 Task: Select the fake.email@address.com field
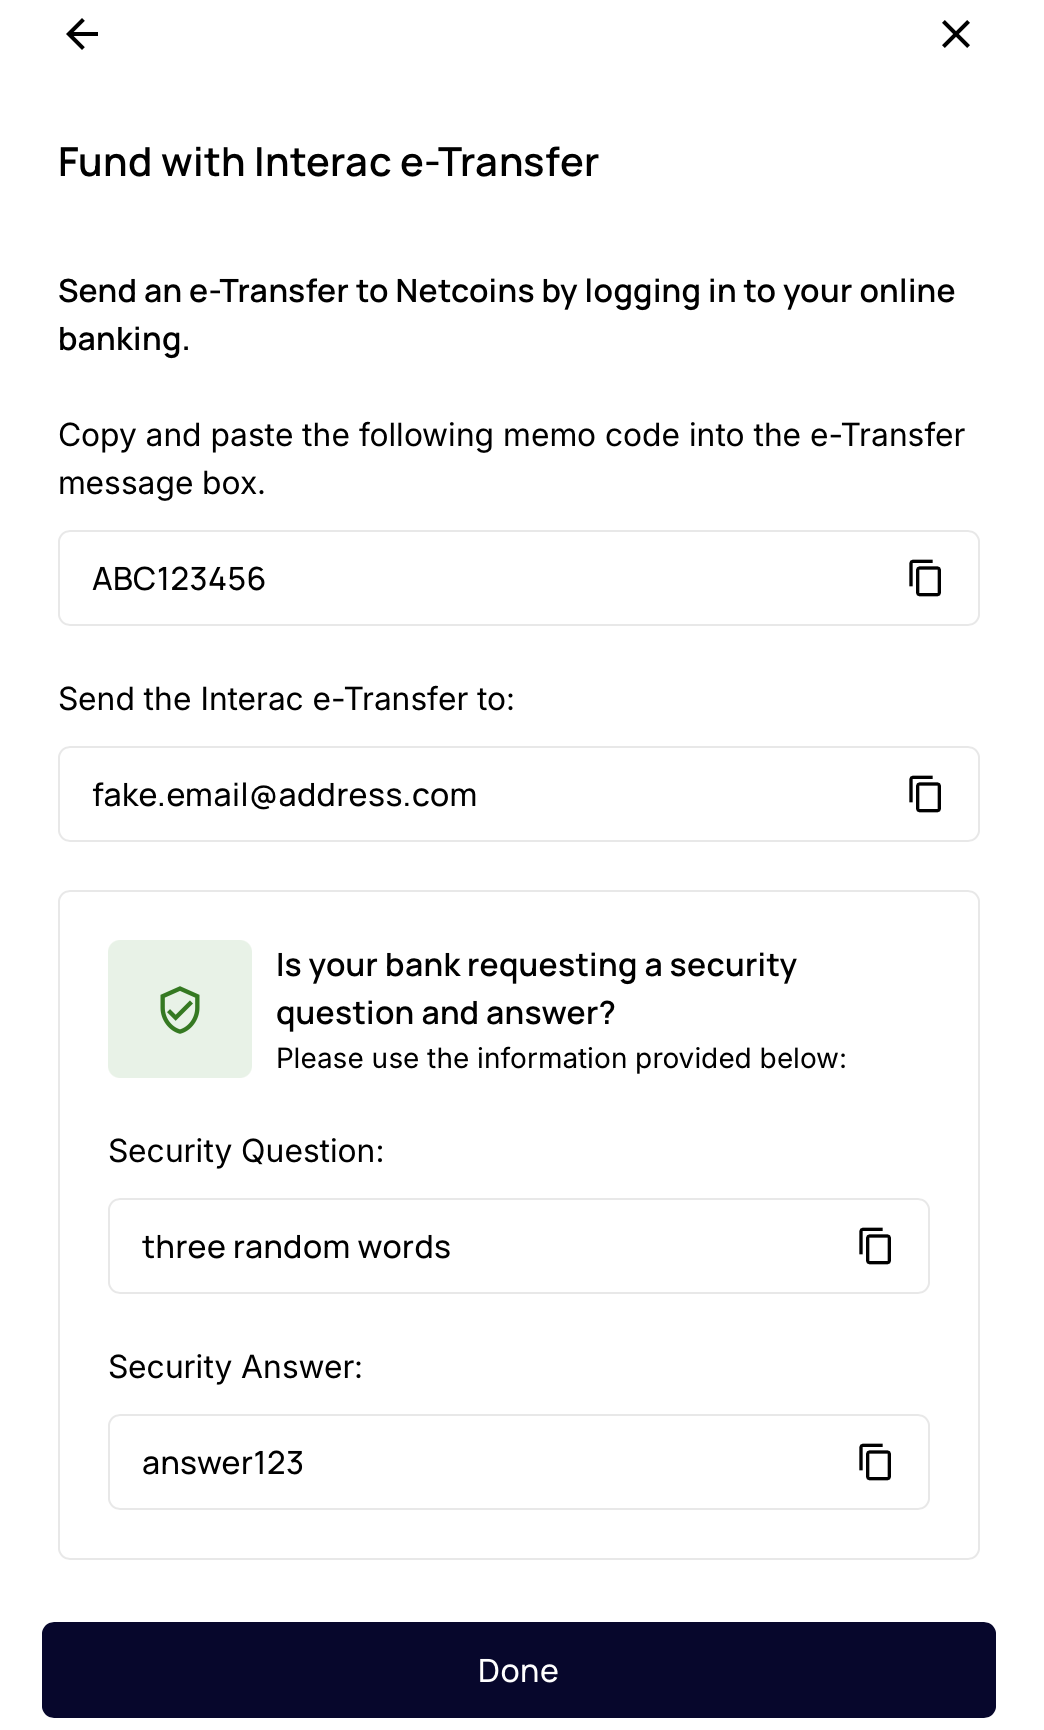point(519,794)
